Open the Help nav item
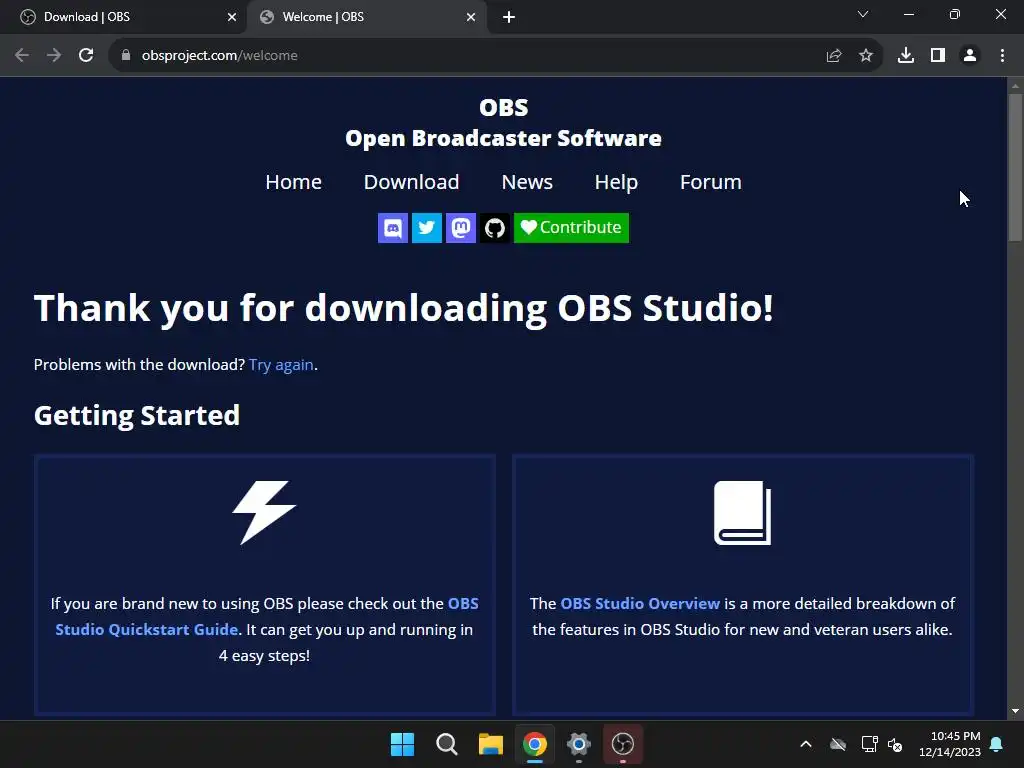The width and height of the screenshot is (1024, 768). coord(616,182)
